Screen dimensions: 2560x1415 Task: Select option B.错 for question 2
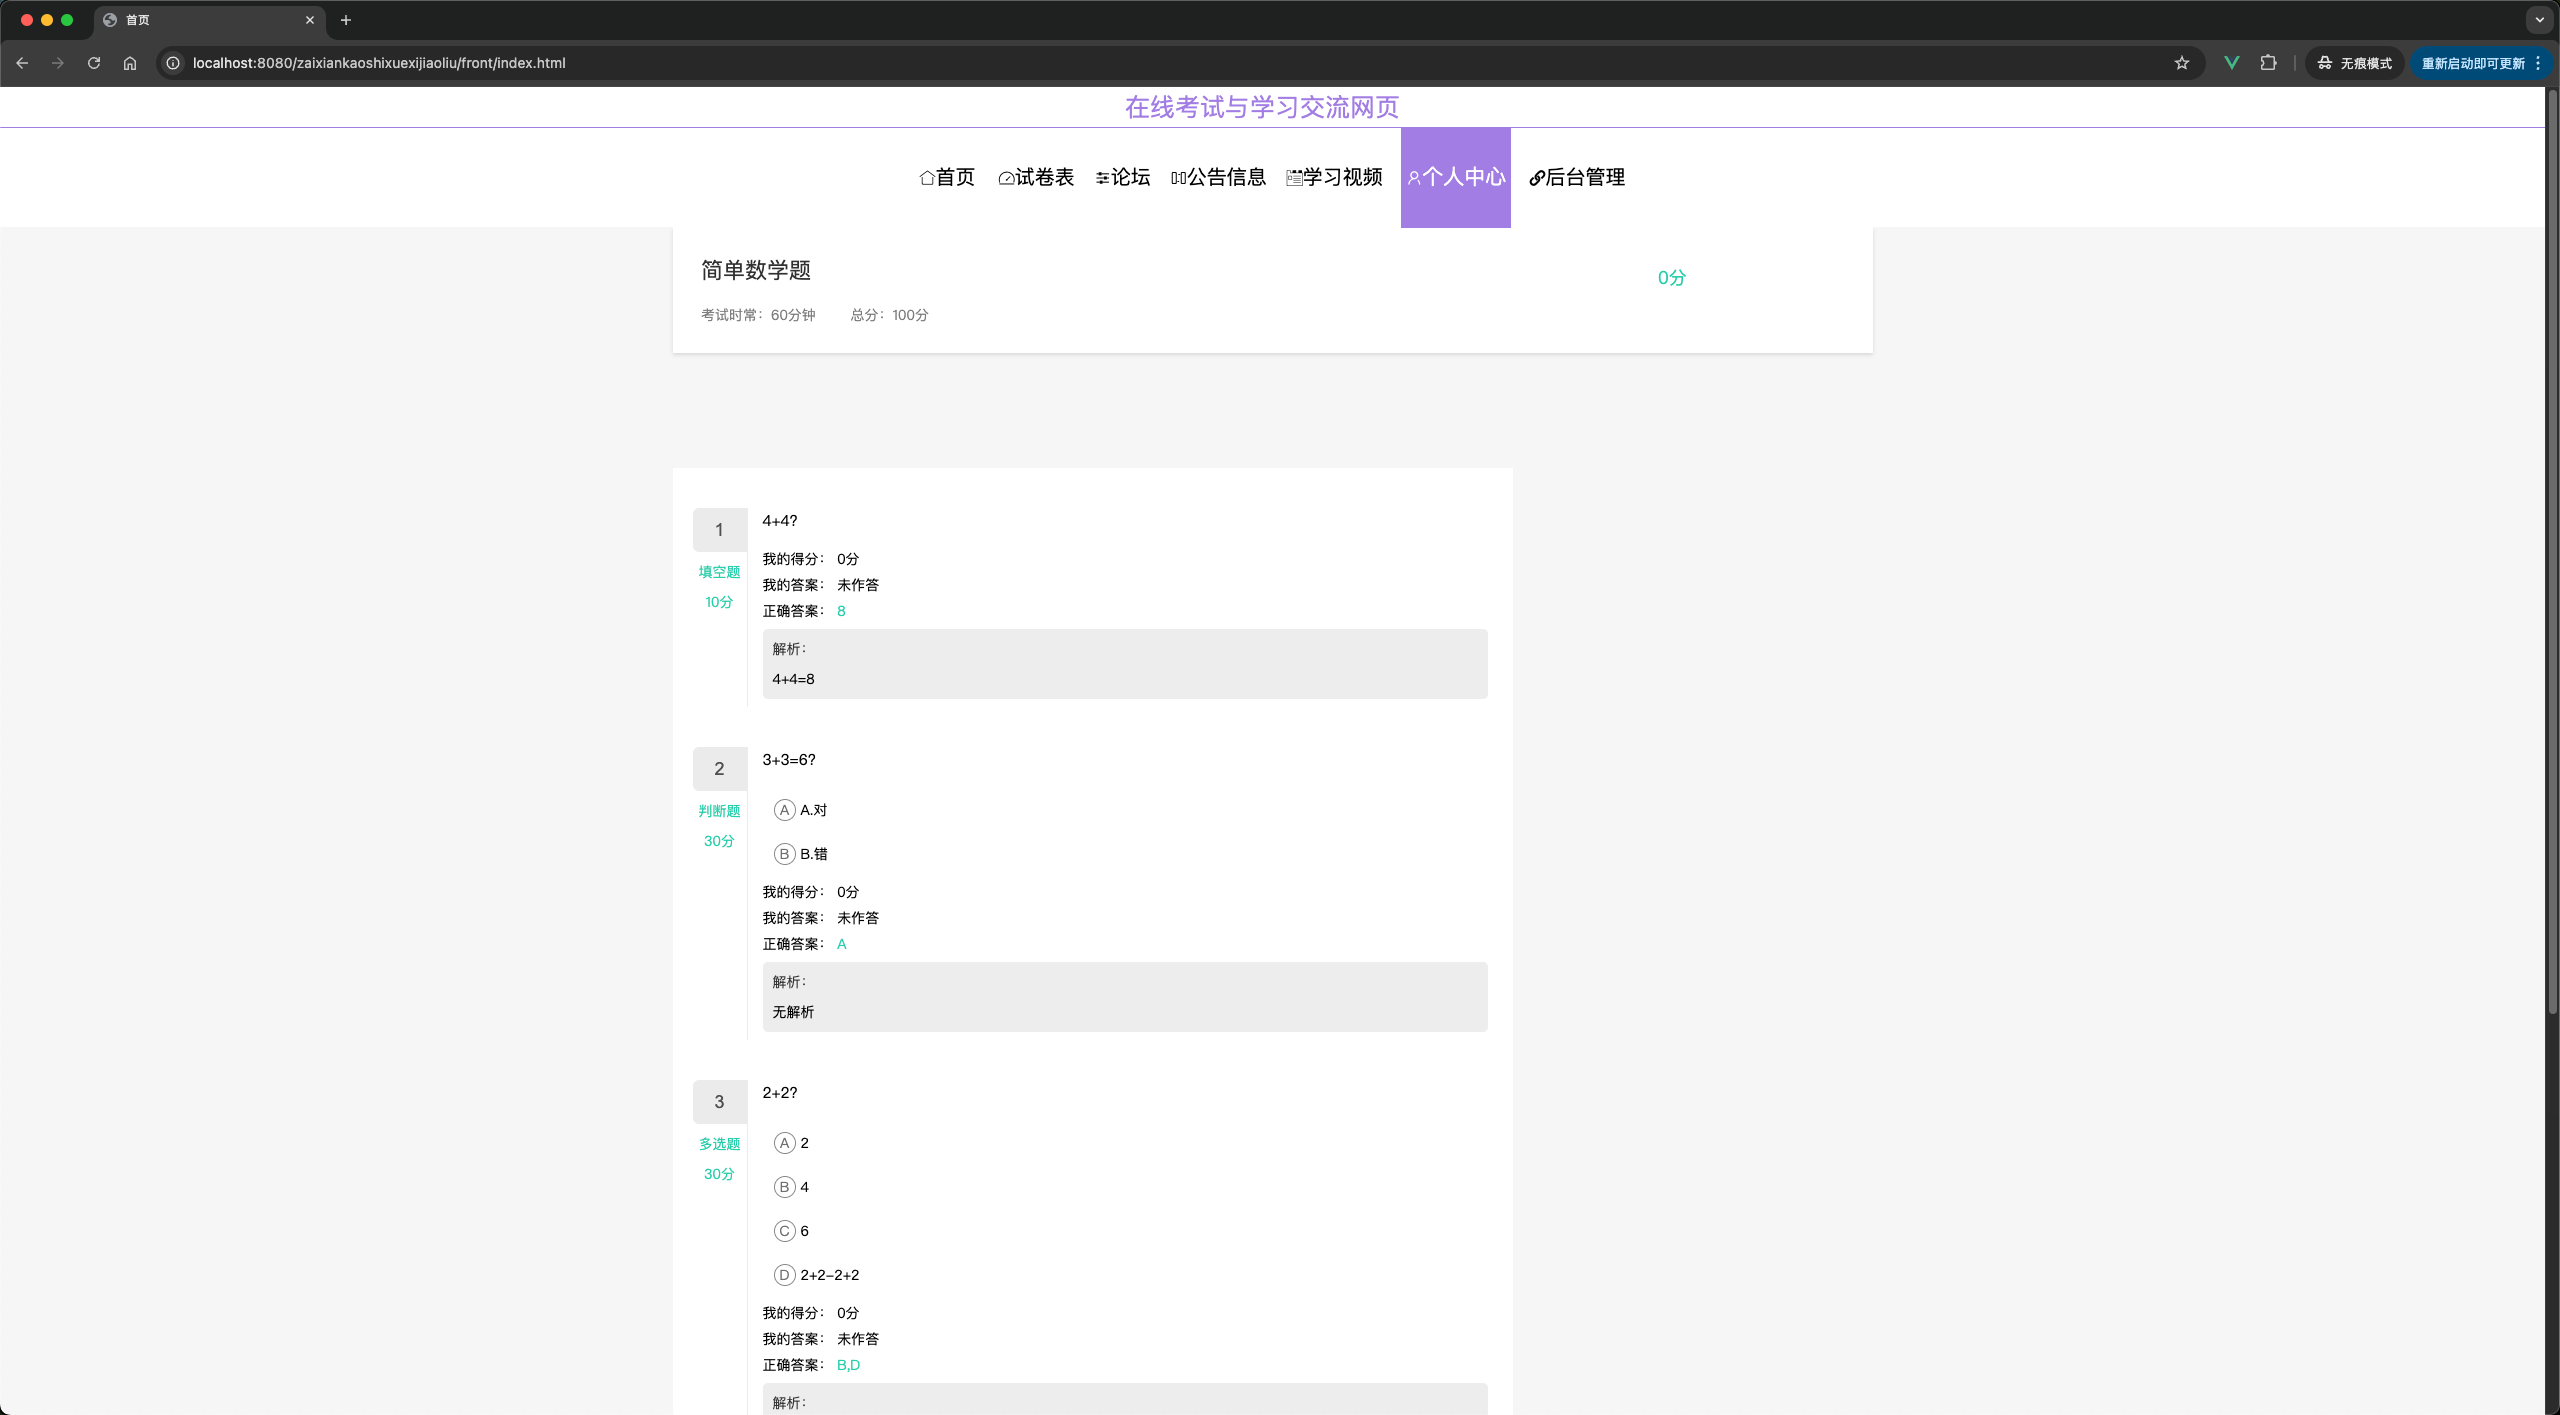click(x=801, y=854)
